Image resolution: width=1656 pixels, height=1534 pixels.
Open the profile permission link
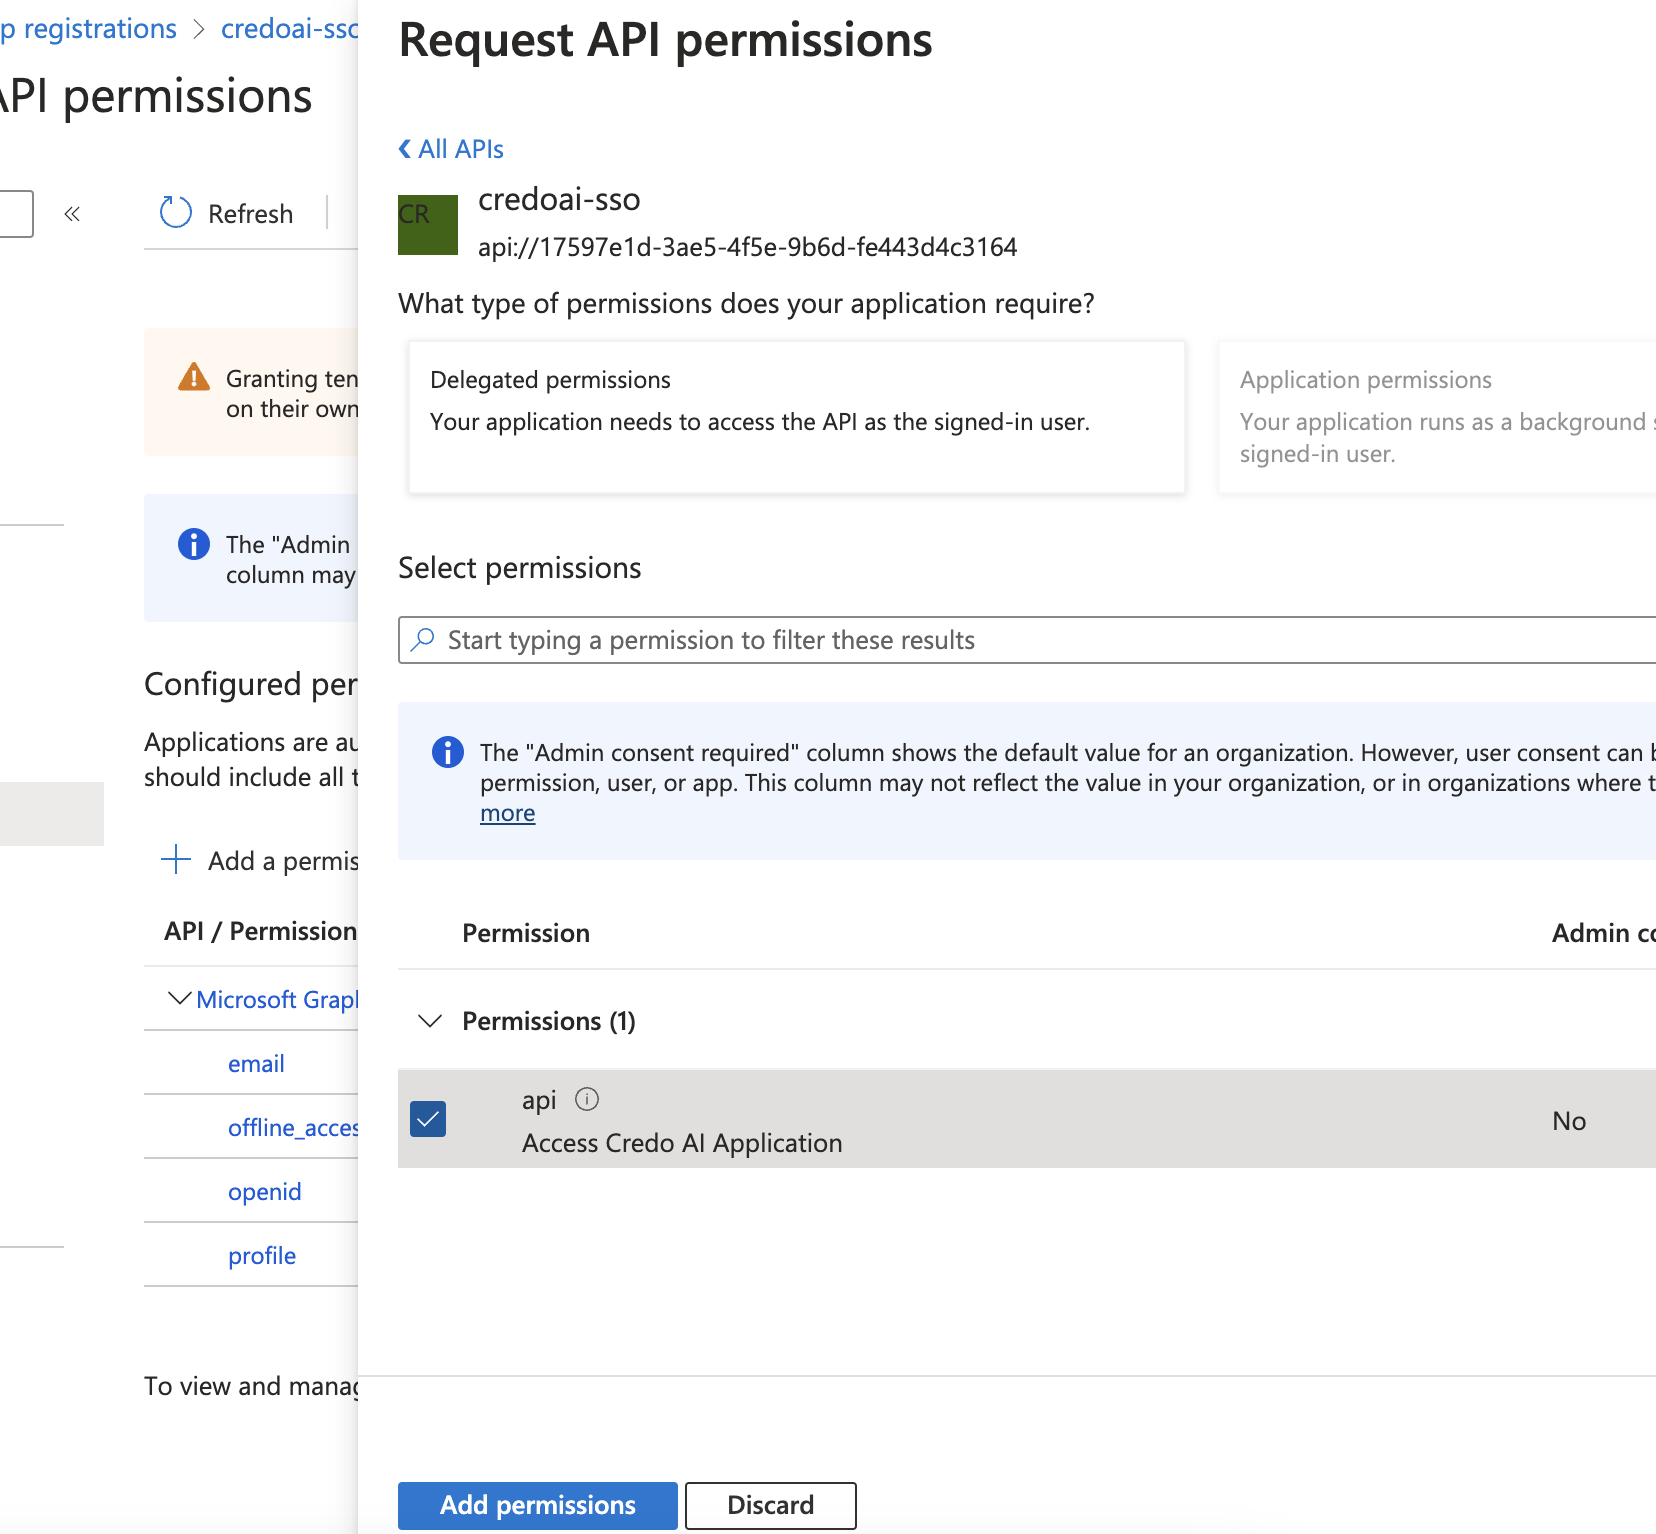coord(262,1256)
